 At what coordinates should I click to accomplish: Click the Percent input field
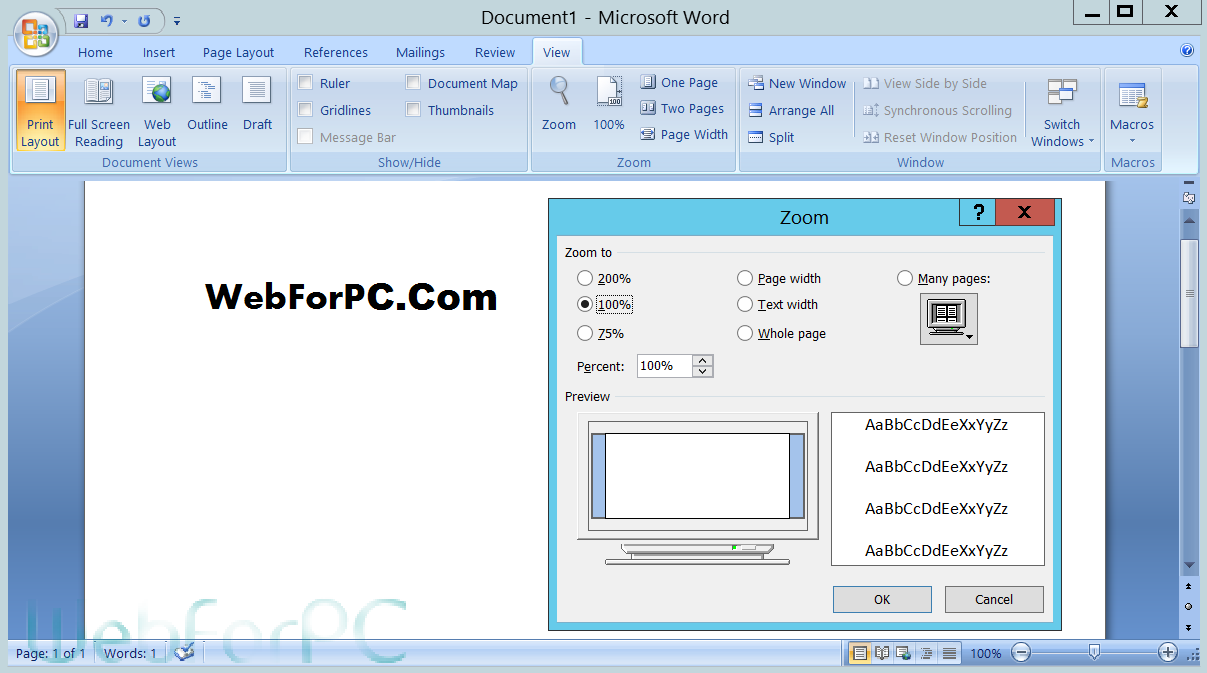[664, 366]
